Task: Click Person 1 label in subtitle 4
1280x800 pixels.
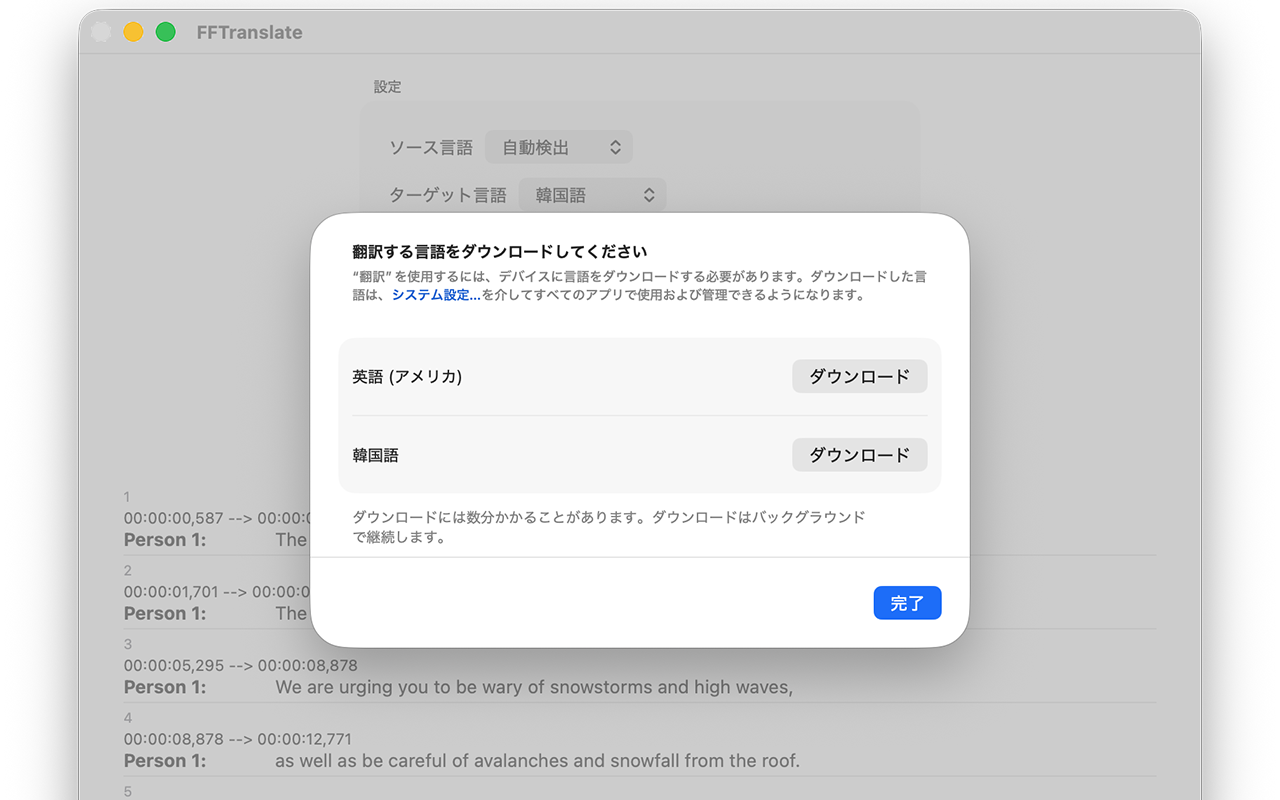Action: (x=165, y=761)
